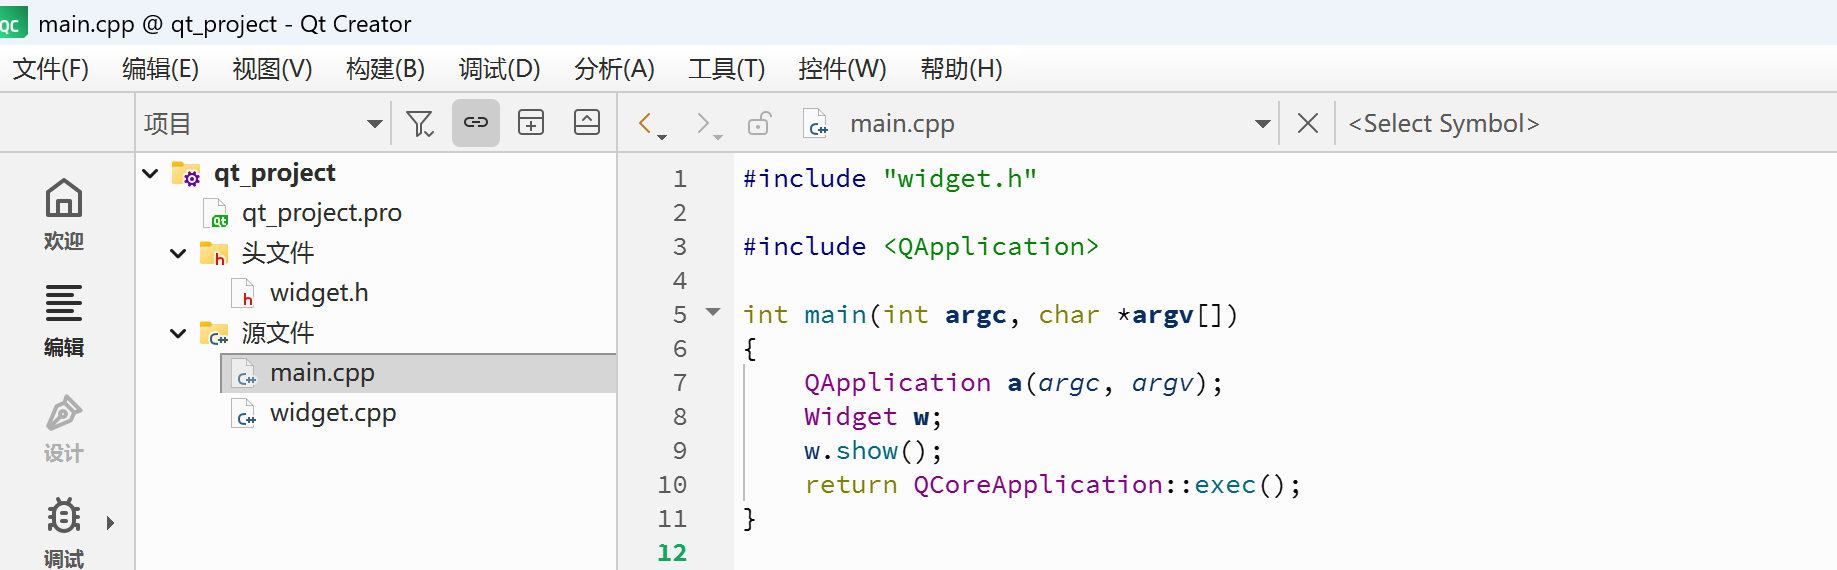Viewport: 1837px width, 570px height.
Task: Switch to the 欢迎 welcome mode
Action: point(64,214)
